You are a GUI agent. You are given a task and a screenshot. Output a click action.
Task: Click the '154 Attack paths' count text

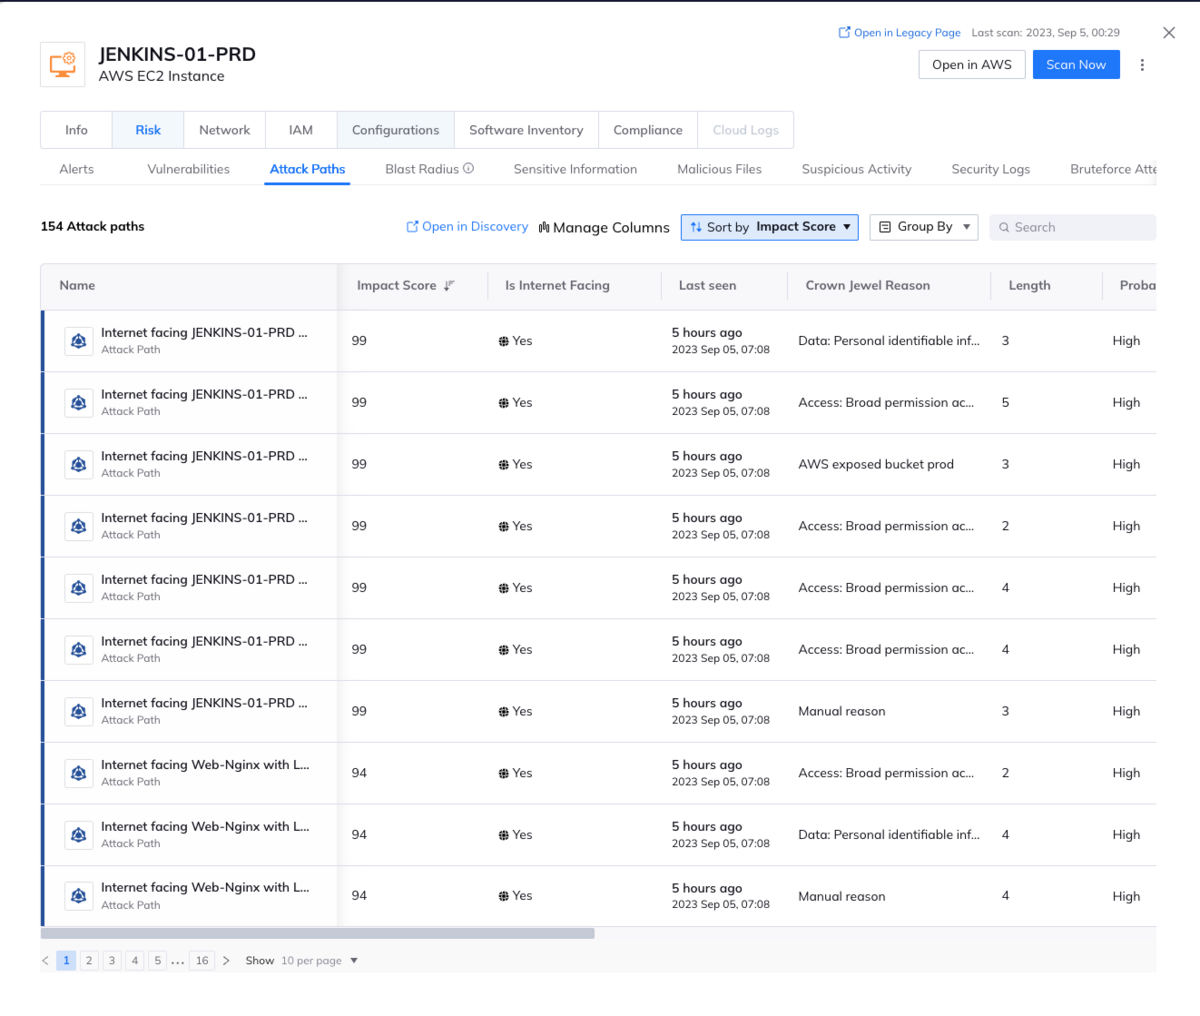pyautogui.click(x=92, y=227)
